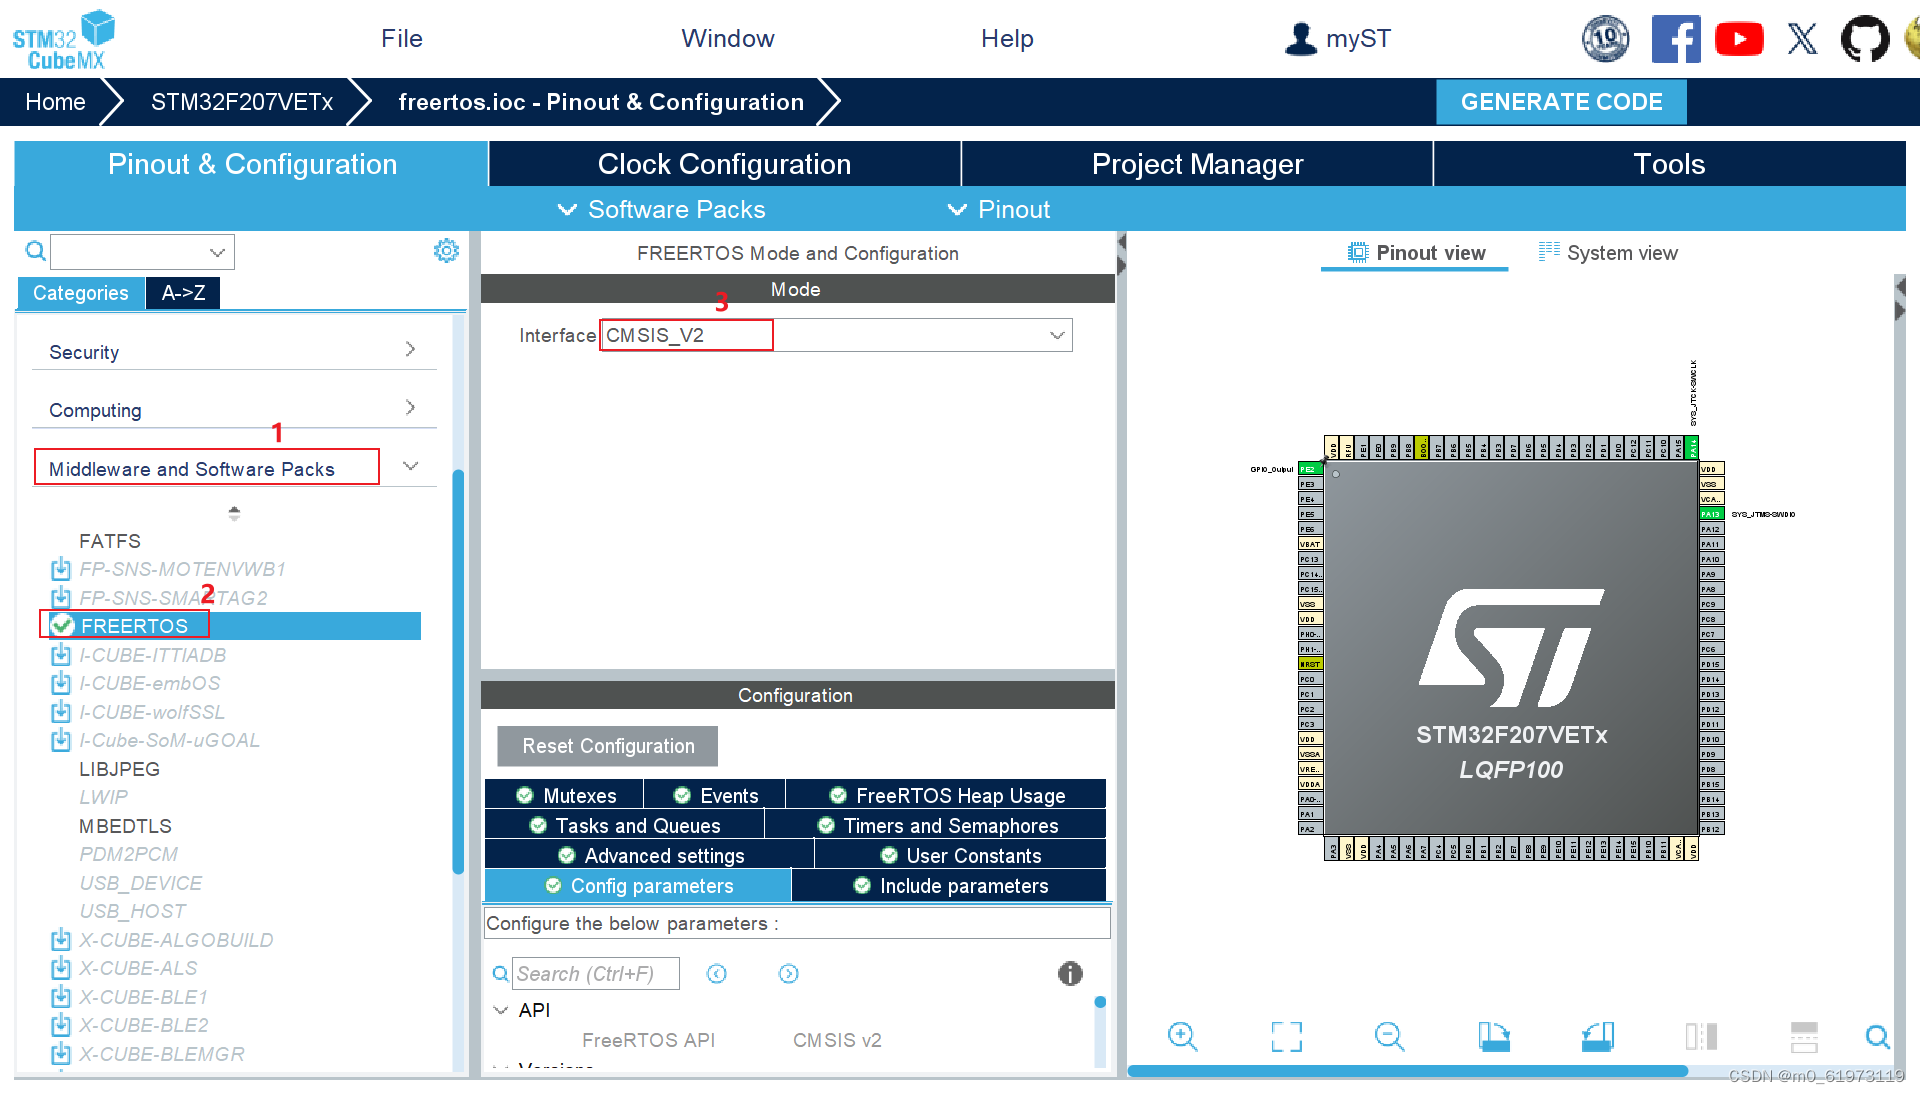Open the settings gear beside component search
Screen dimensions: 1920x1094
446,250
